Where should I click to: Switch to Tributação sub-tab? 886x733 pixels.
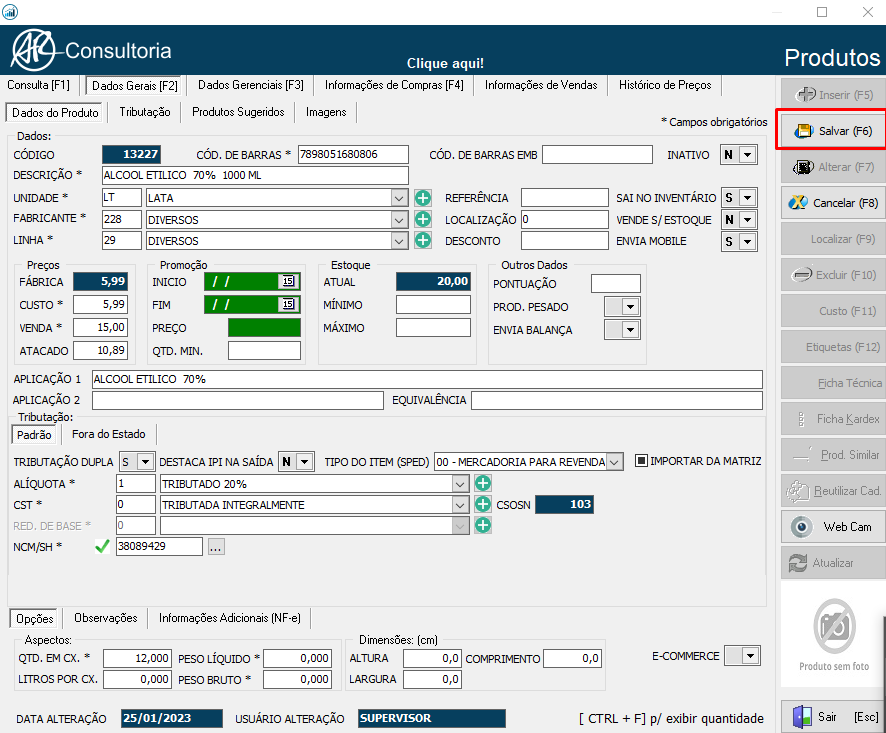pos(145,112)
